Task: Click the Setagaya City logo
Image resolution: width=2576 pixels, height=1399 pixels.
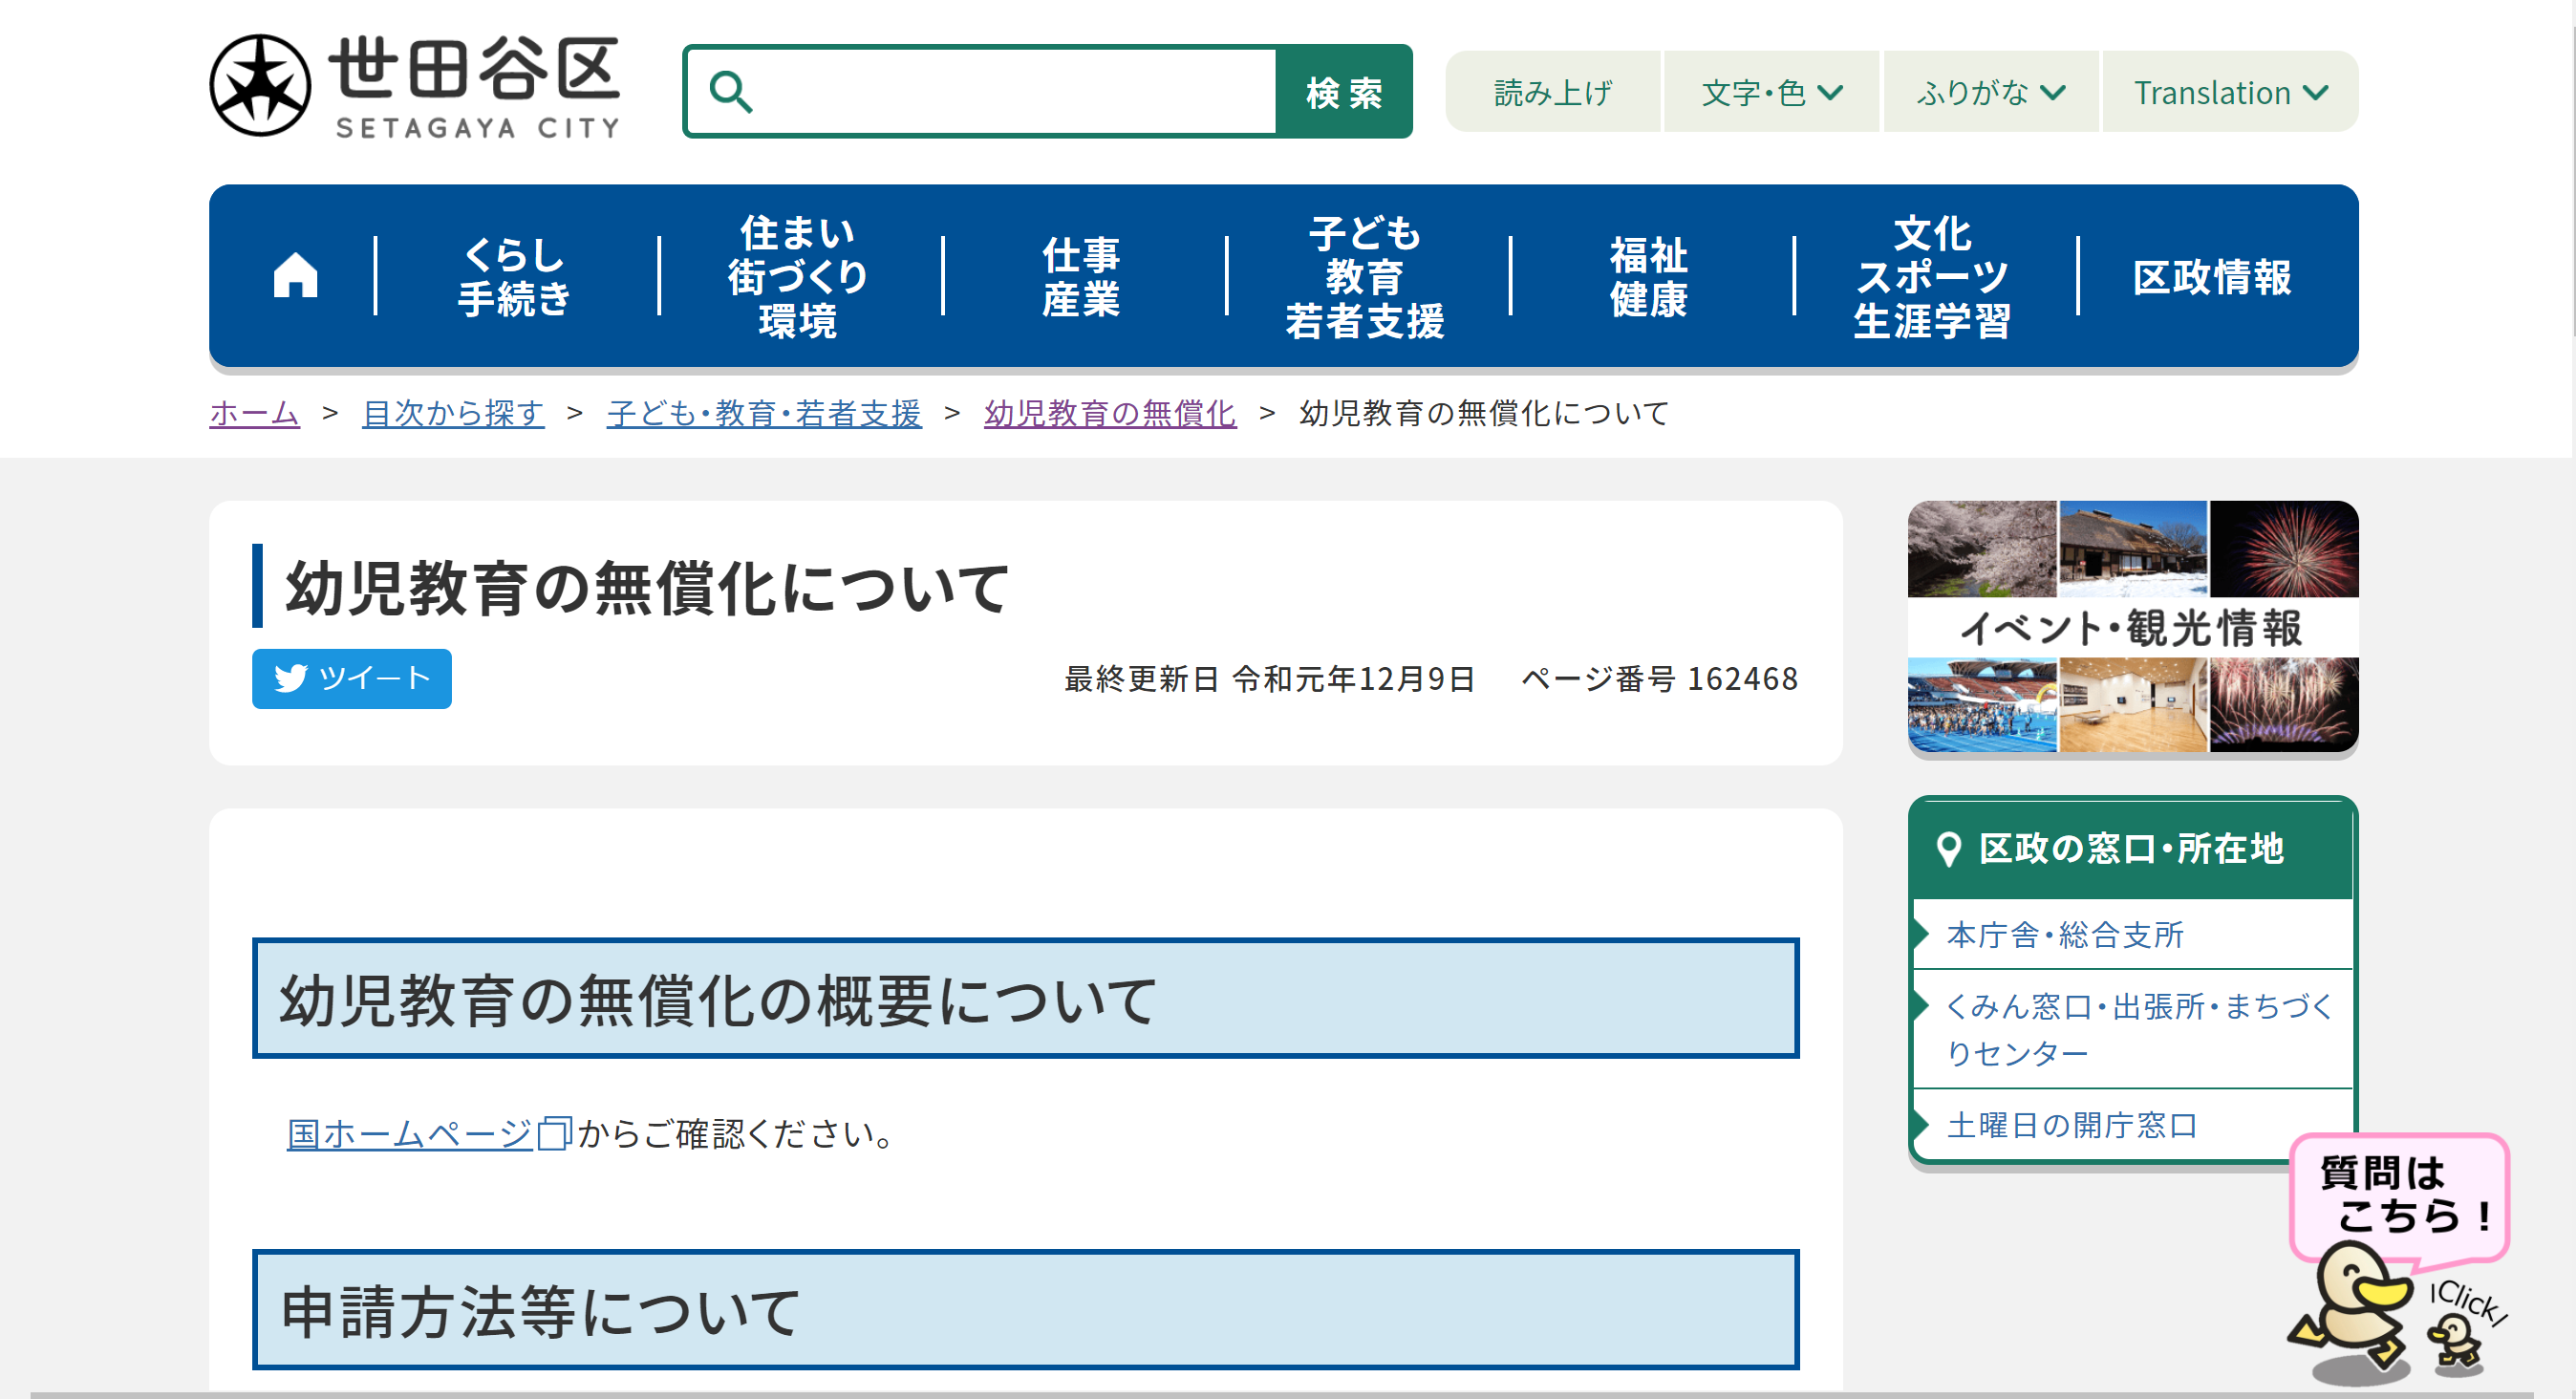Action: click(x=415, y=87)
